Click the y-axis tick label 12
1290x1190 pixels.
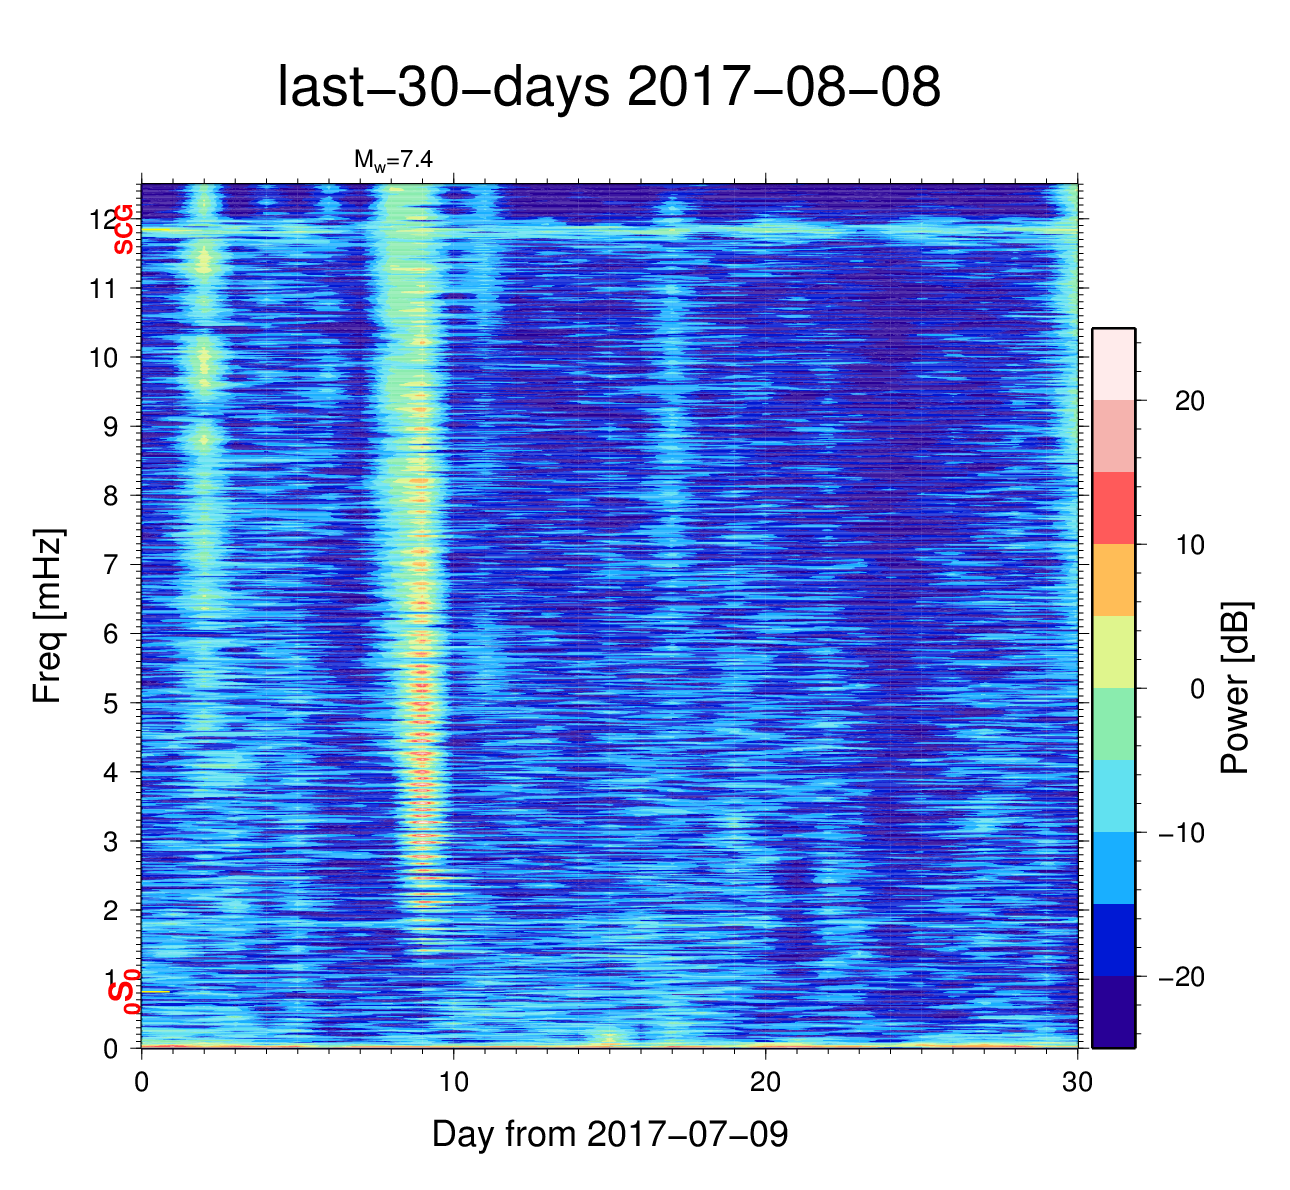point(103,219)
